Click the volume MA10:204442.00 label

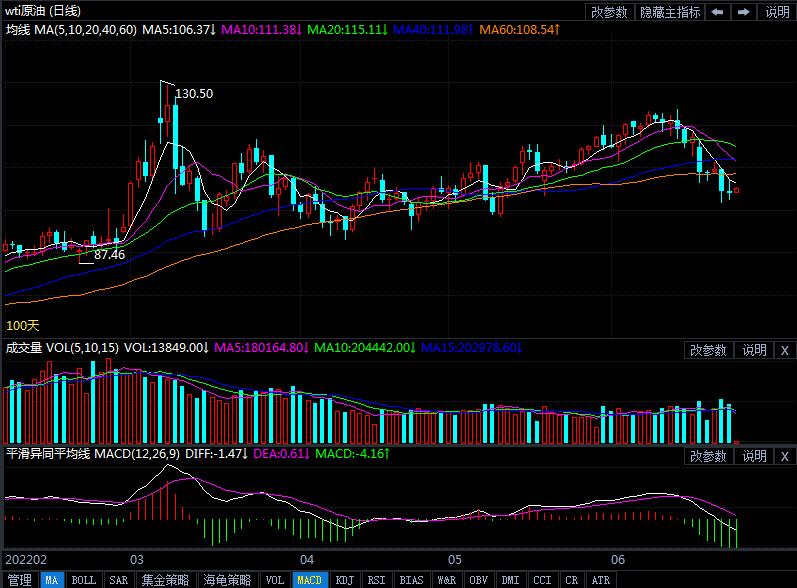pyautogui.click(x=364, y=348)
